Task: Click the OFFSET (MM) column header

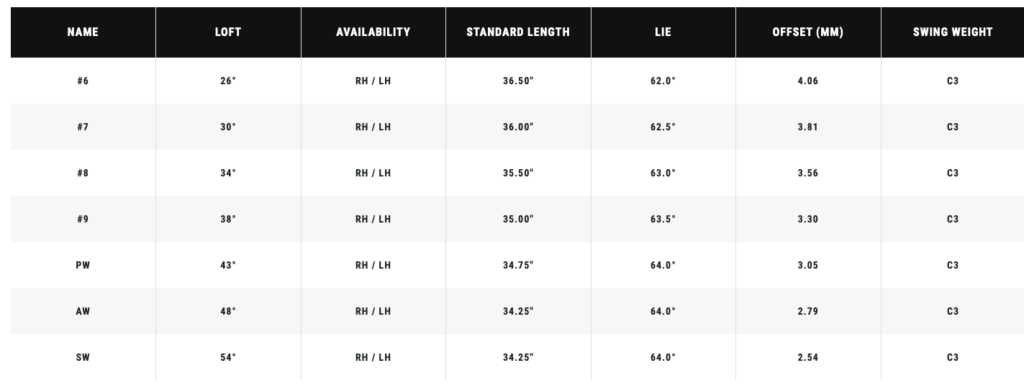Action: coord(808,32)
